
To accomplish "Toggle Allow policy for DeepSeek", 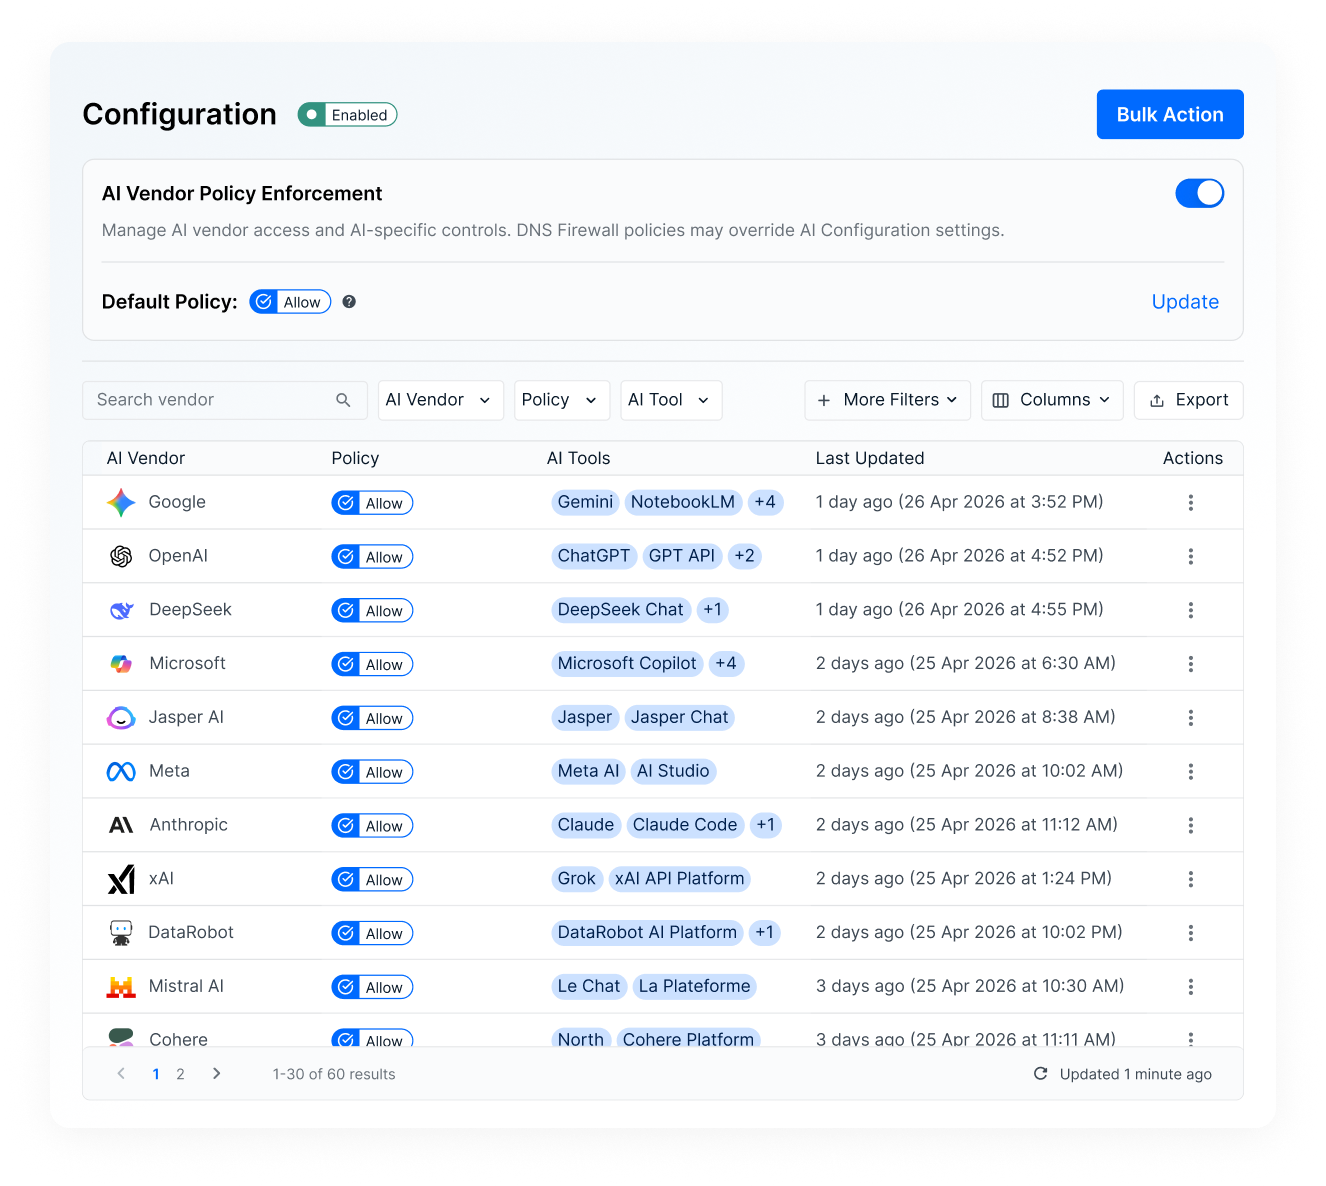I will tap(372, 611).
